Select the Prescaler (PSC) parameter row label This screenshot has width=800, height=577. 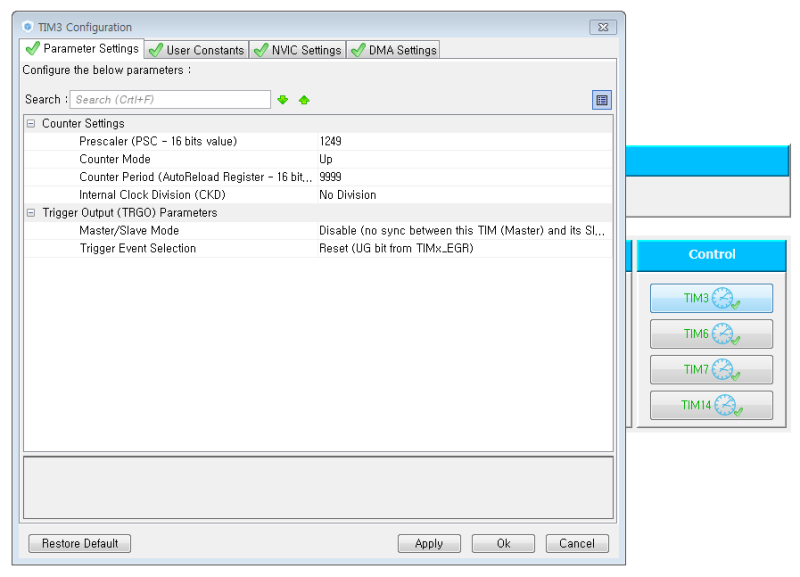158,141
